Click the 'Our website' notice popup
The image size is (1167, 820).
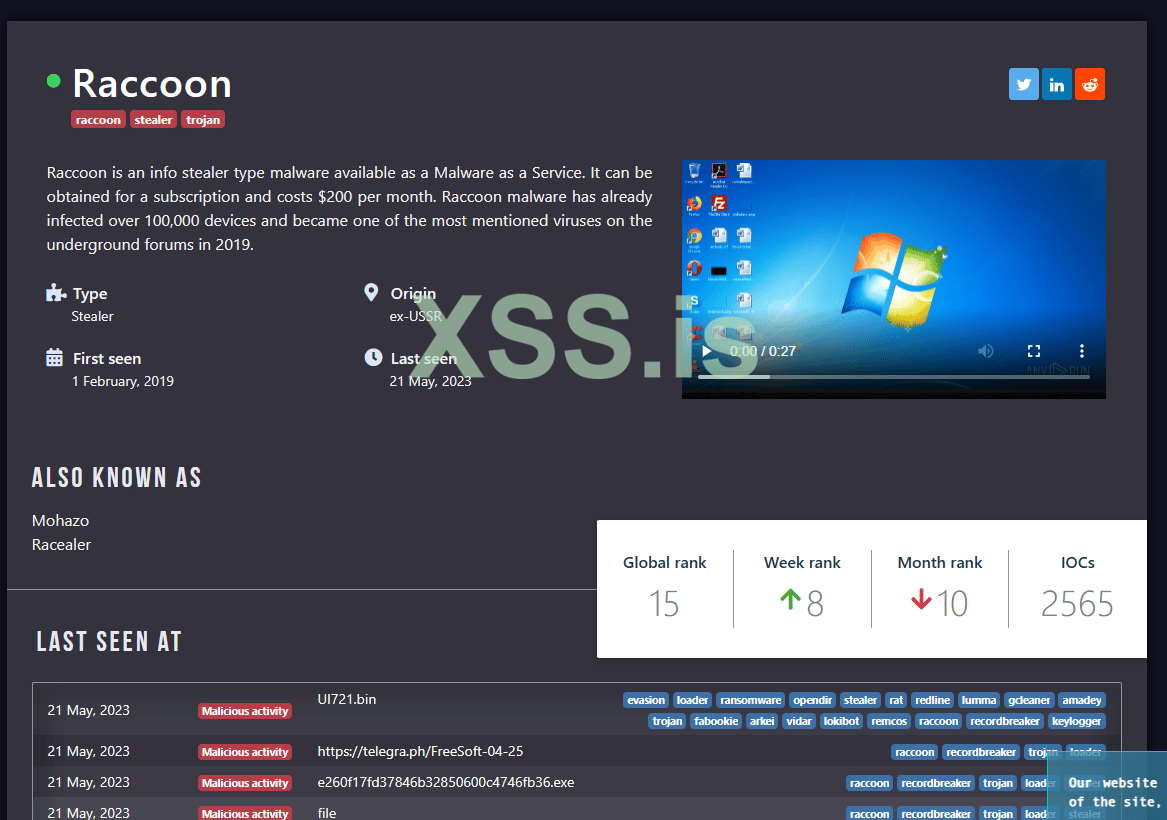pos(1107,786)
